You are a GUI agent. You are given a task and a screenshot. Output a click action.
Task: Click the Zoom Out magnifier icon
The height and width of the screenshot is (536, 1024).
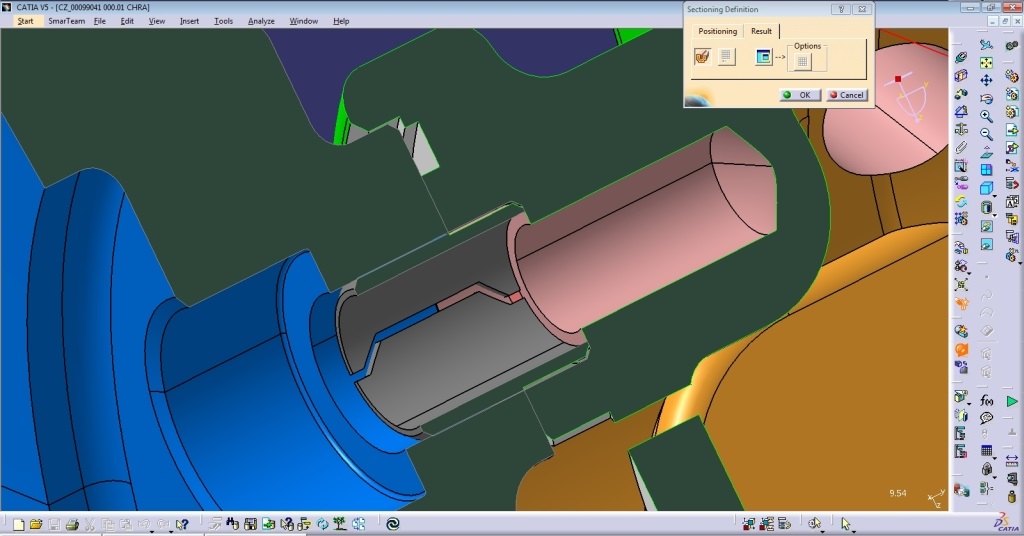pyautogui.click(x=986, y=134)
